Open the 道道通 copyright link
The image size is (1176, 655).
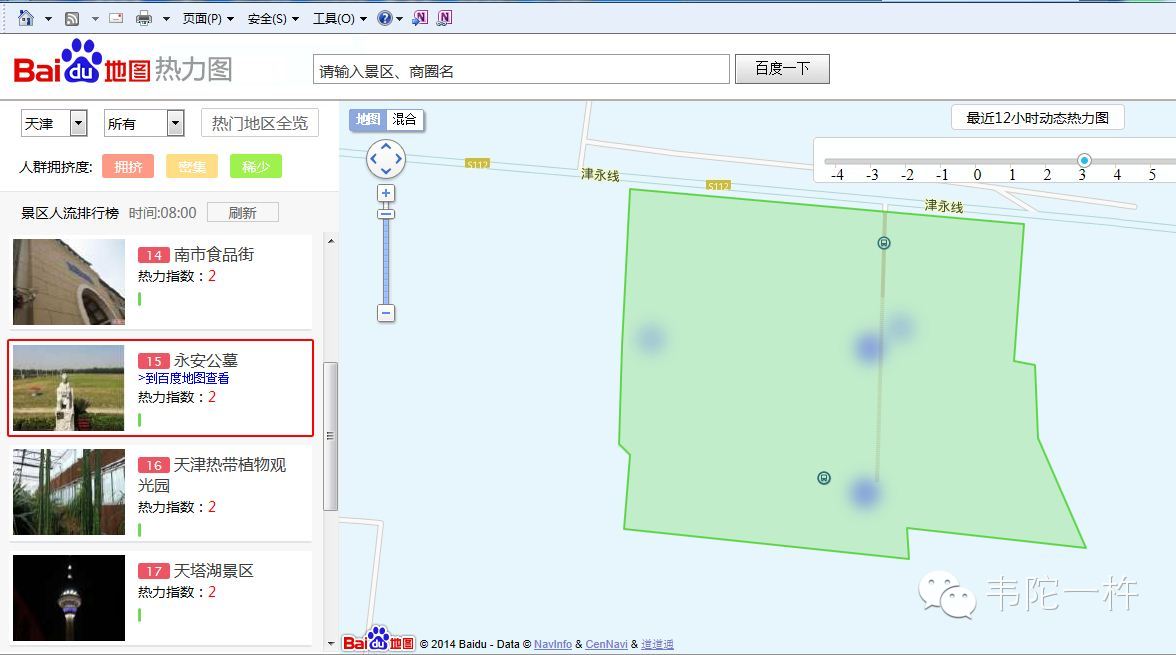pyautogui.click(x=657, y=644)
